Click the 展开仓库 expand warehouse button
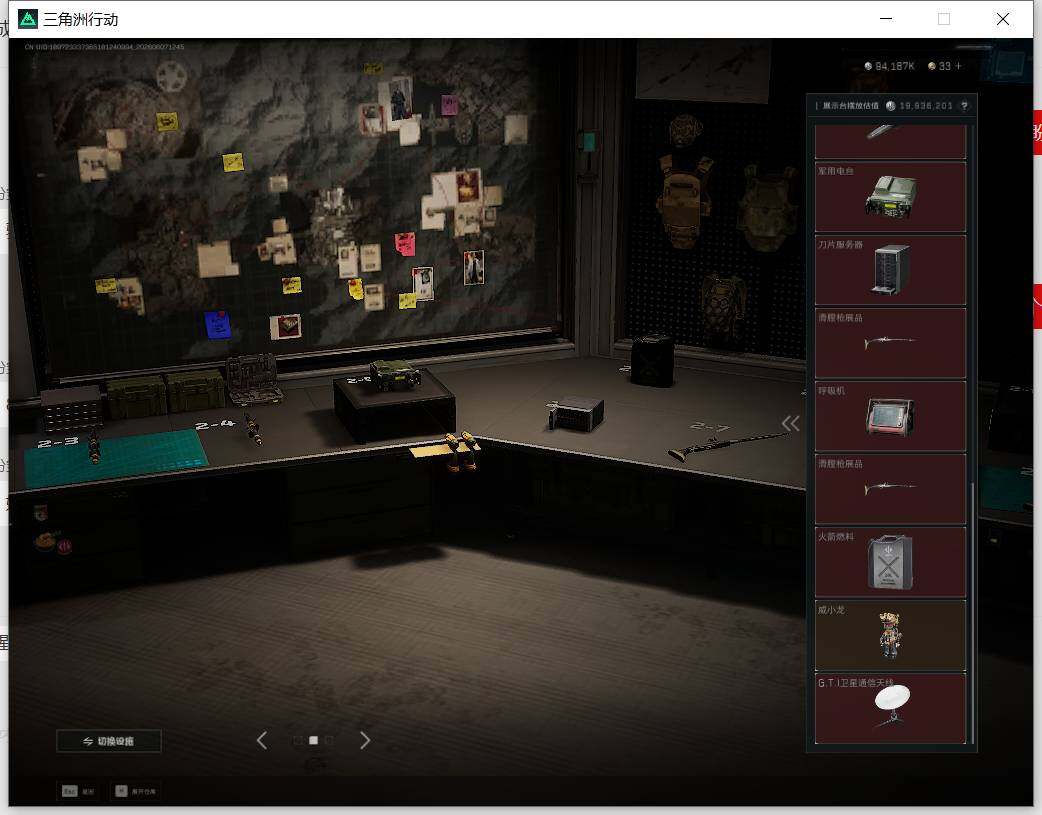Viewport: 1042px width, 815px height. click(136, 791)
